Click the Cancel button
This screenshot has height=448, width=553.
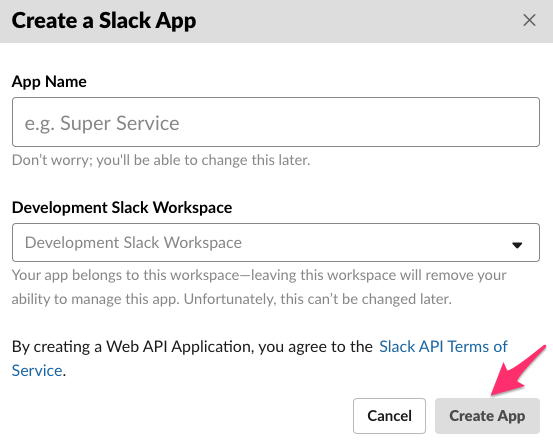pyautogui.click(x=389, y=416)
